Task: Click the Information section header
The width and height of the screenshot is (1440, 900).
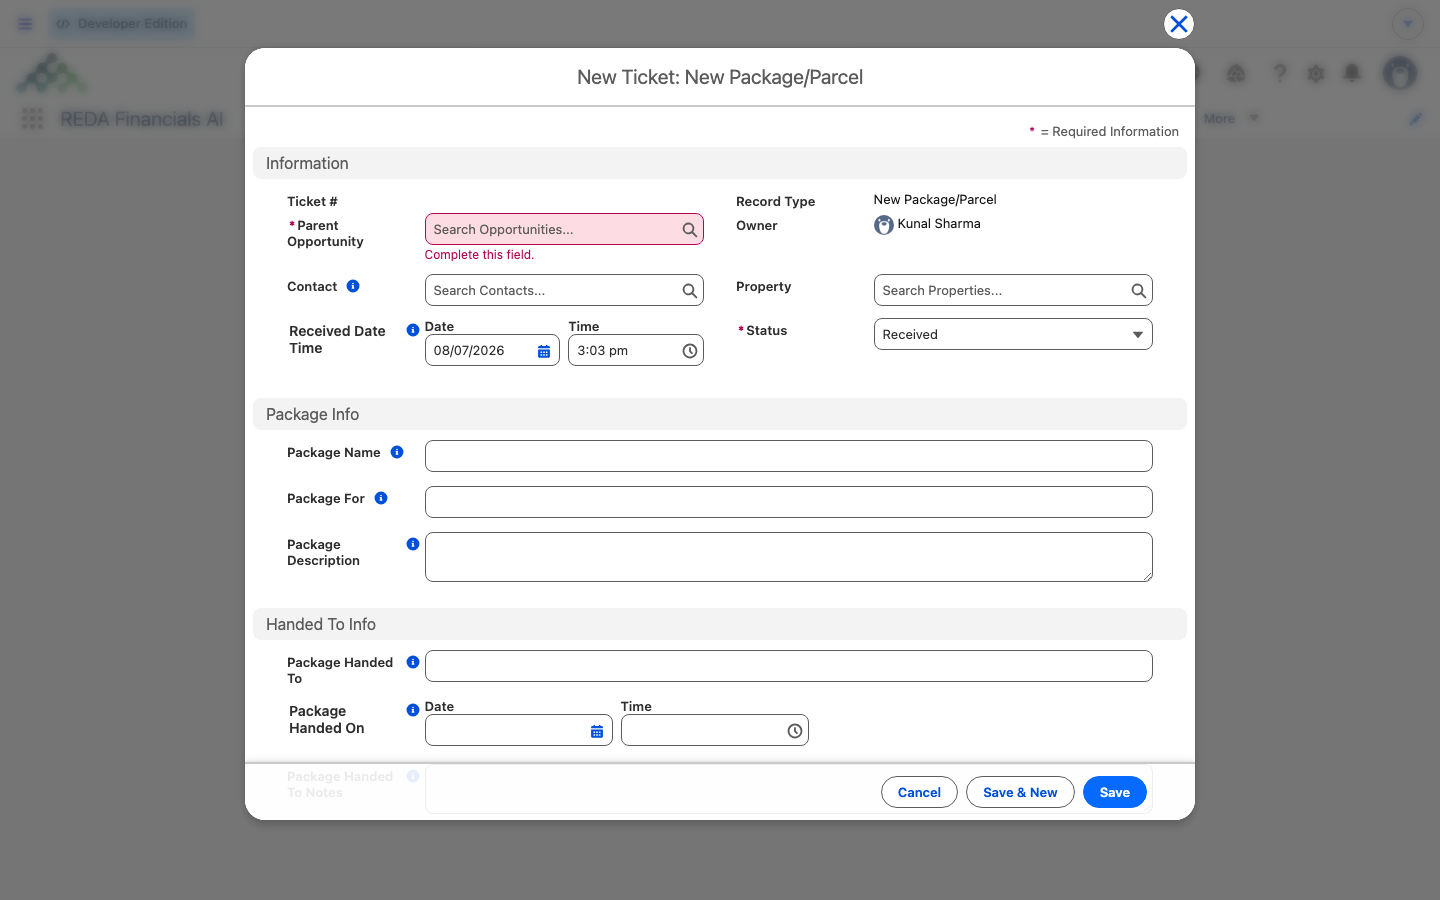Action: (x=720, y=163)
